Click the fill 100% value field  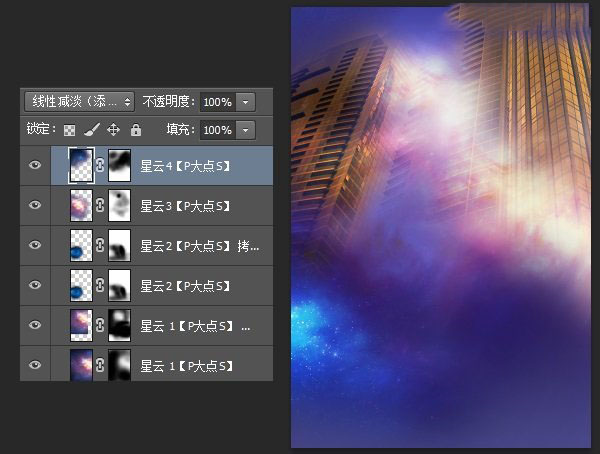pyautogui.click(x=218, y=130)
